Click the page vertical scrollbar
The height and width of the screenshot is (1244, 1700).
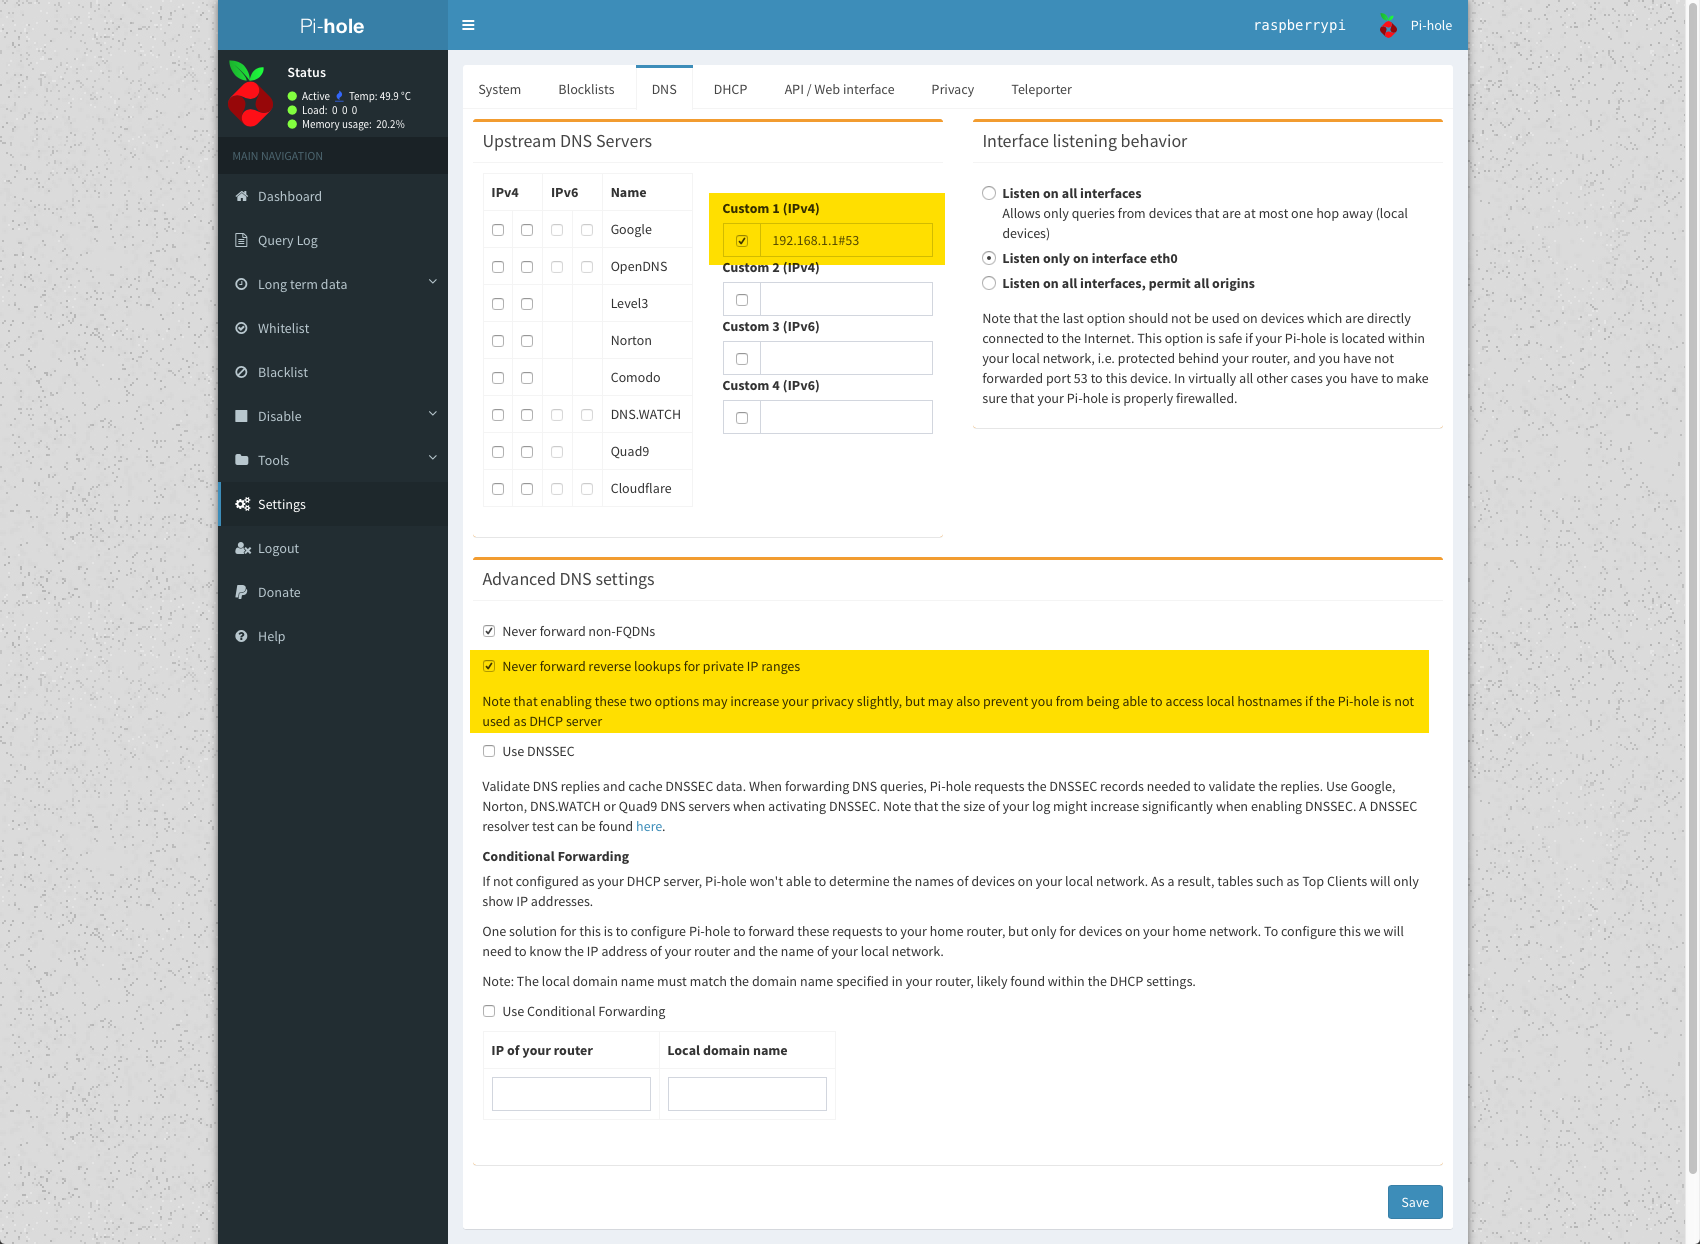1692,586
